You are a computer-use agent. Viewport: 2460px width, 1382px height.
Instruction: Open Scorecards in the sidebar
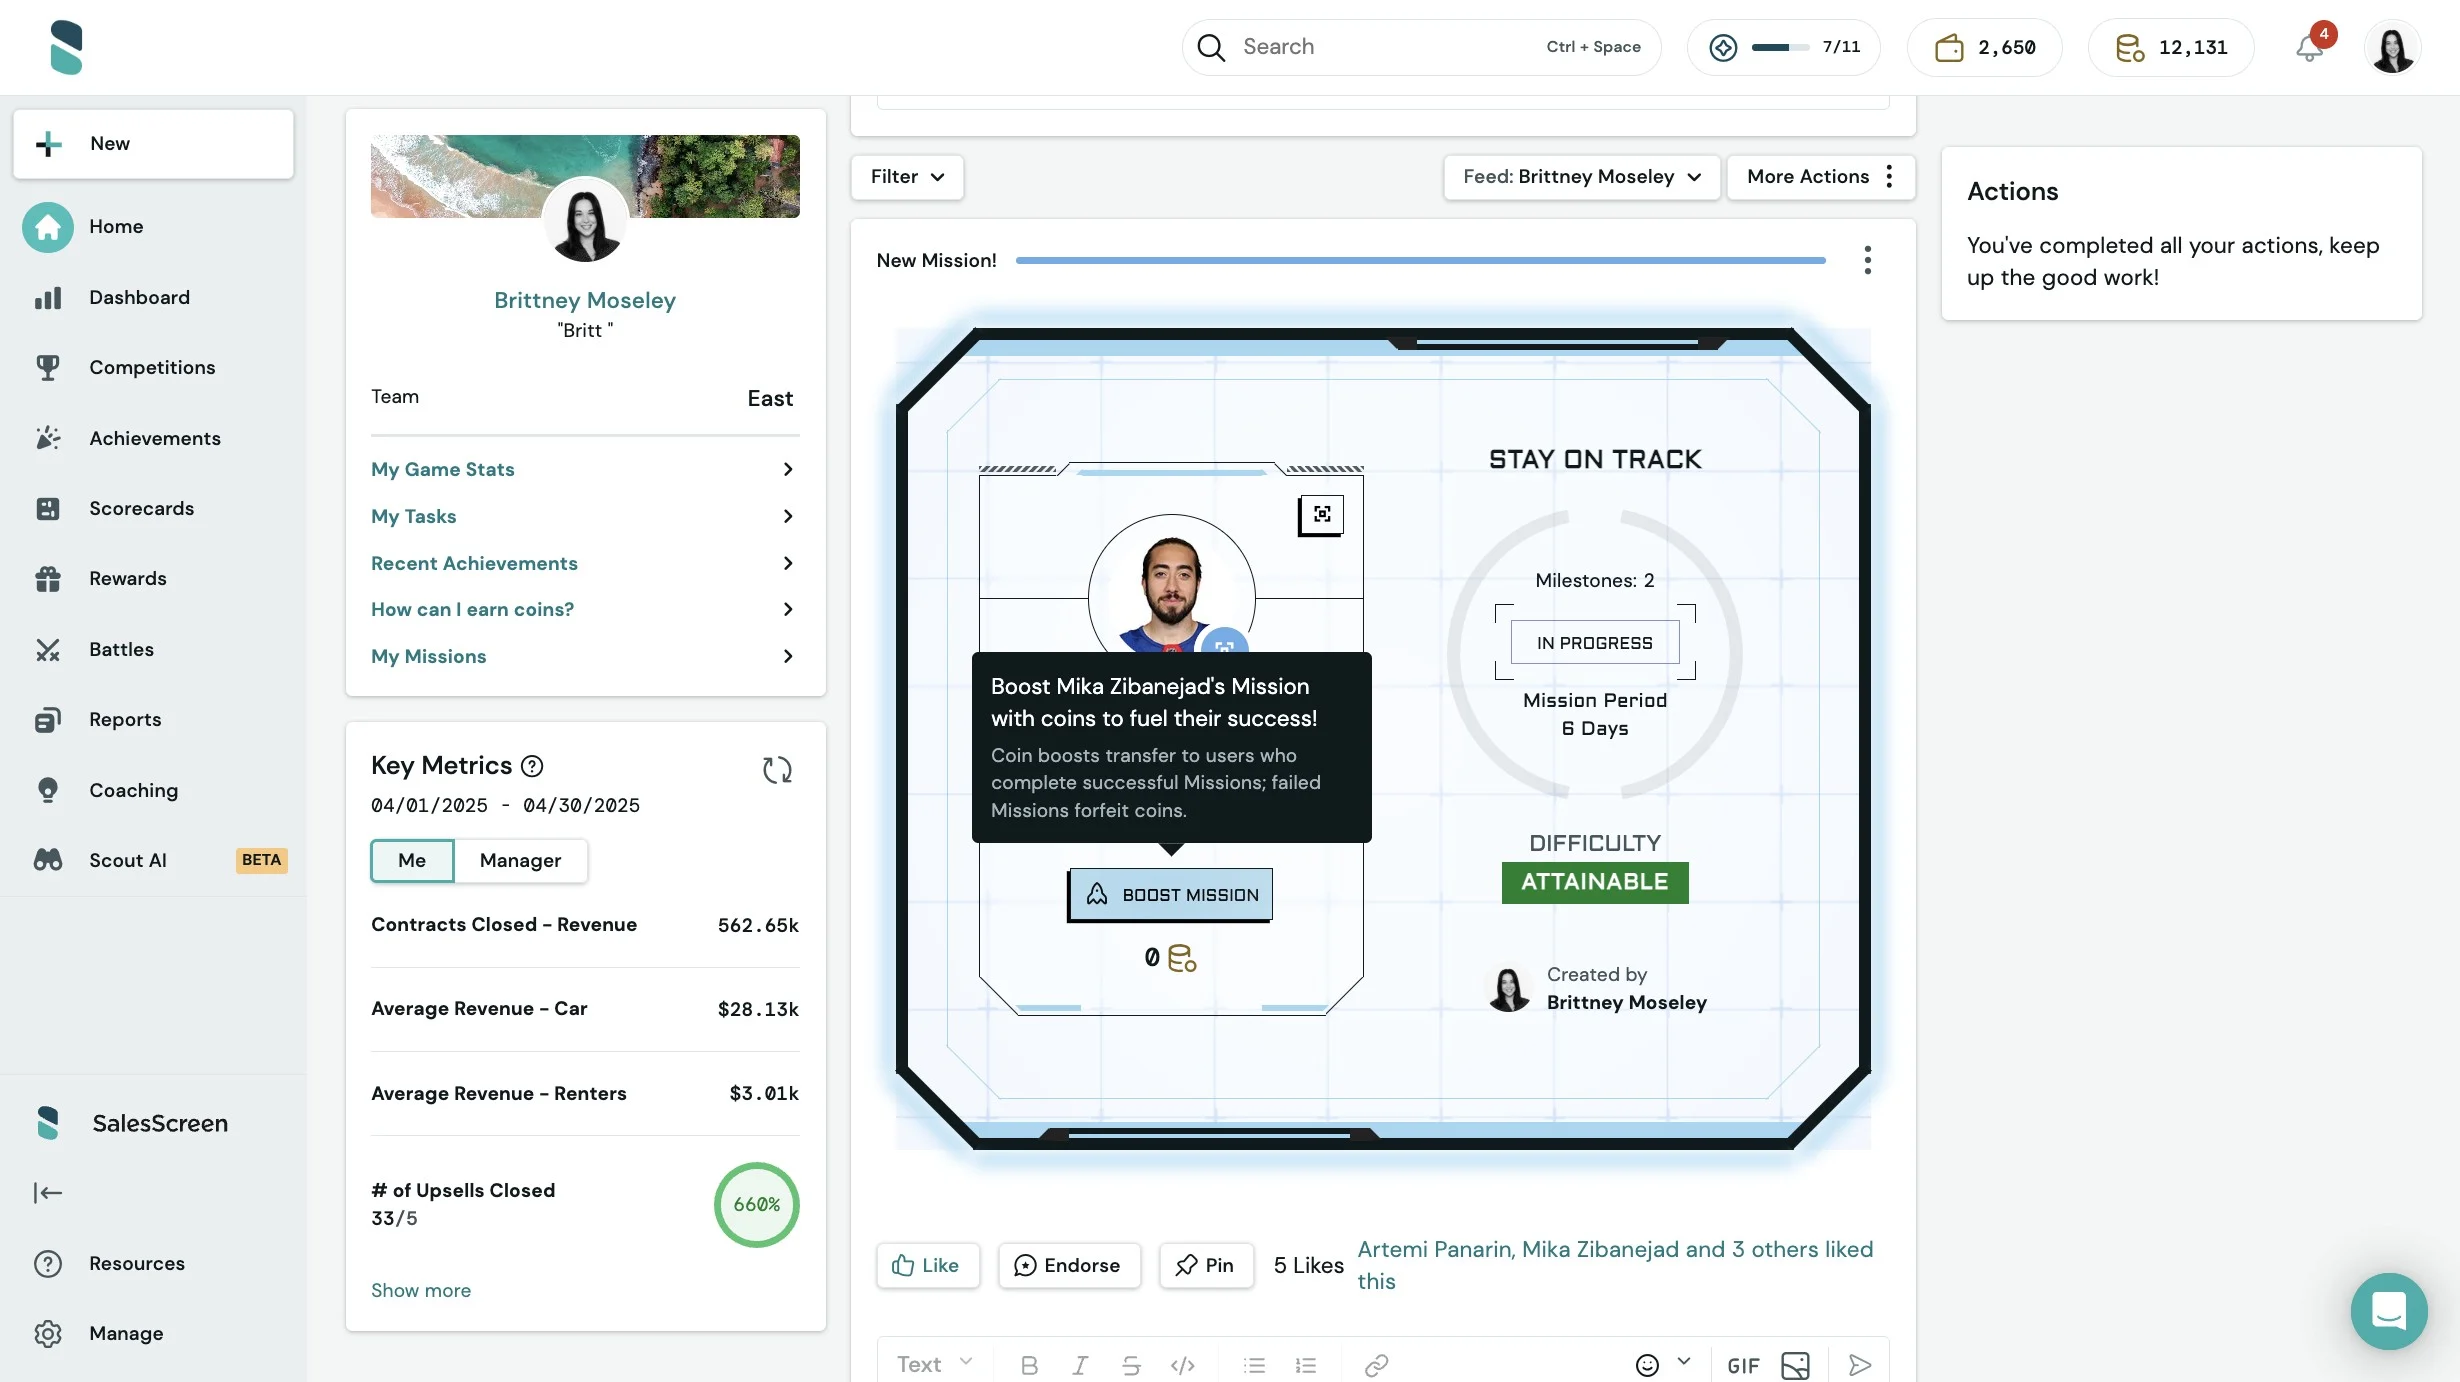click(142, 509)
